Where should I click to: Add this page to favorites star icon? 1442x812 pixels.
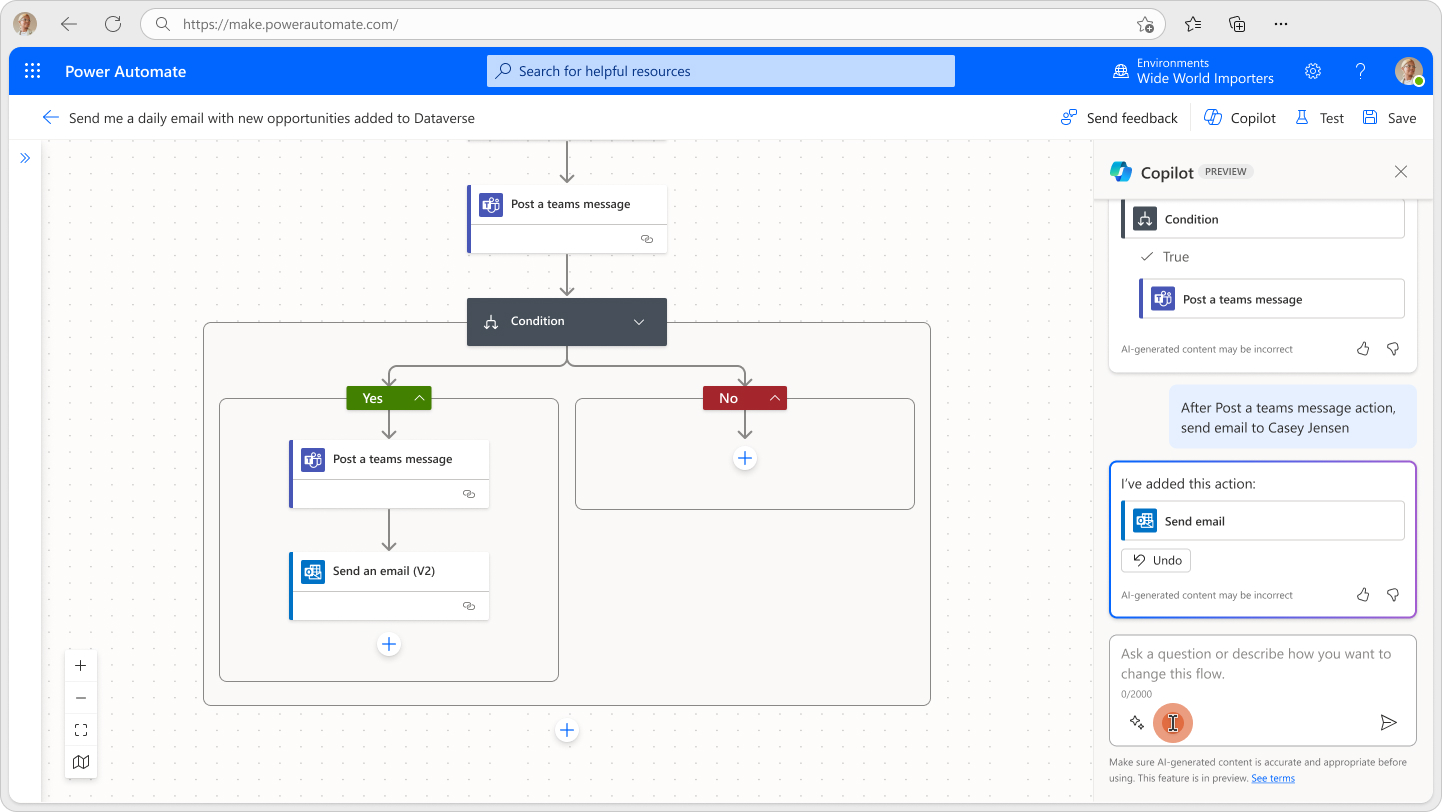pyautogui.click(x=1145, y=24)
